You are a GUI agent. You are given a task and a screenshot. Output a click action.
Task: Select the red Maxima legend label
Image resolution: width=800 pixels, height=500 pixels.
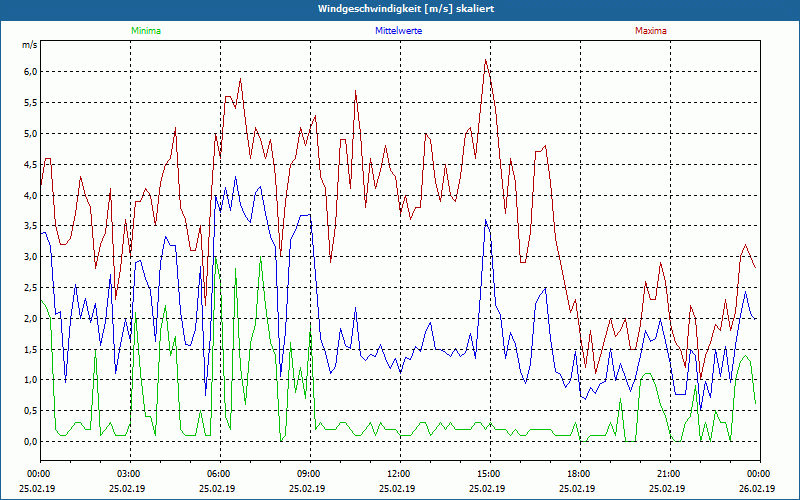pos(651,31)
